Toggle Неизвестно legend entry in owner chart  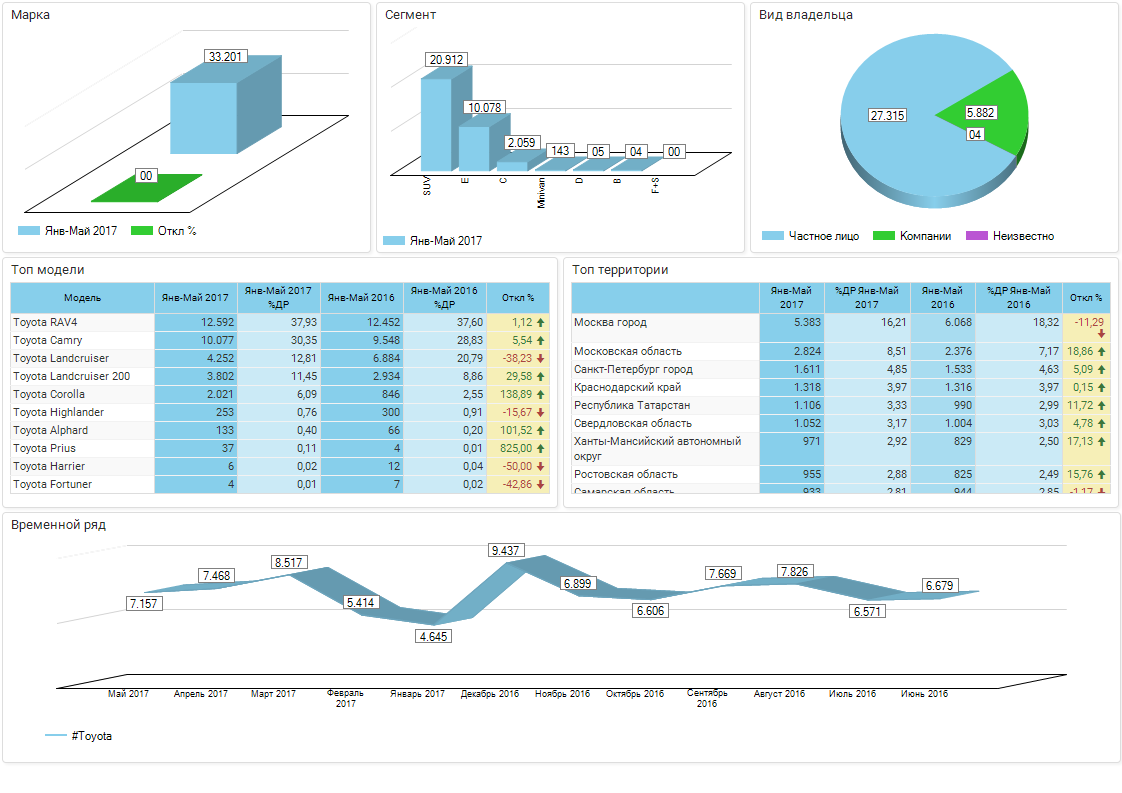coord(1010,236)
